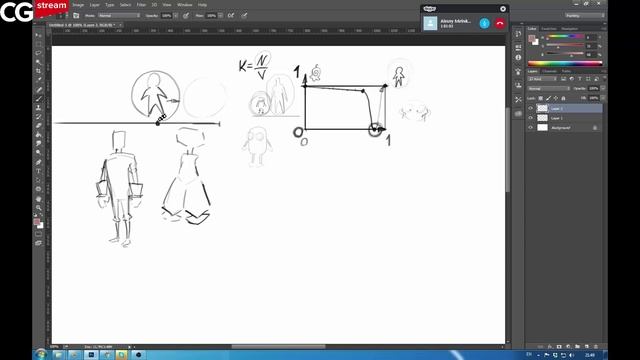Select the Crop tool
The image size is (640, 360).
38,71
